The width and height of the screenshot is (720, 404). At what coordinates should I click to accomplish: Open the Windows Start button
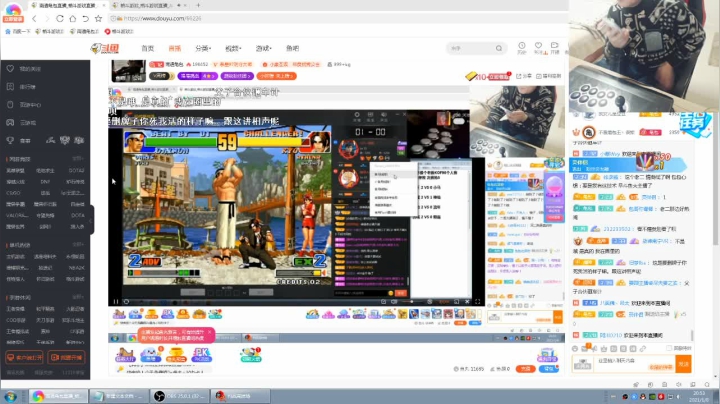(11, 396)
